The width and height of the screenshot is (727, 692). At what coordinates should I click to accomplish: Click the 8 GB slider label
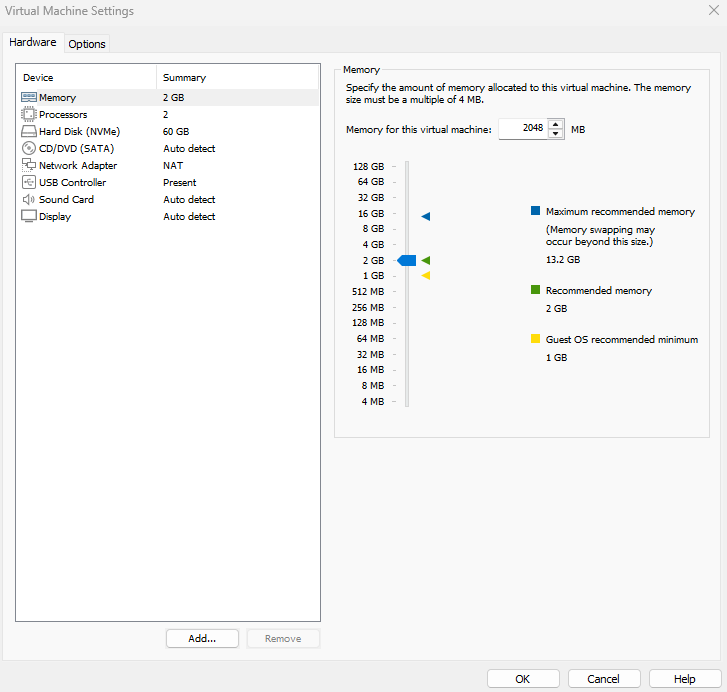pos(373,229)
